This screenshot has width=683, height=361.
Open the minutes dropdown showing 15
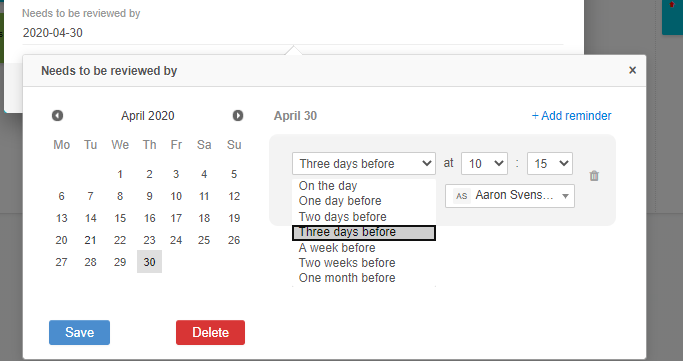tap(550, 163)
